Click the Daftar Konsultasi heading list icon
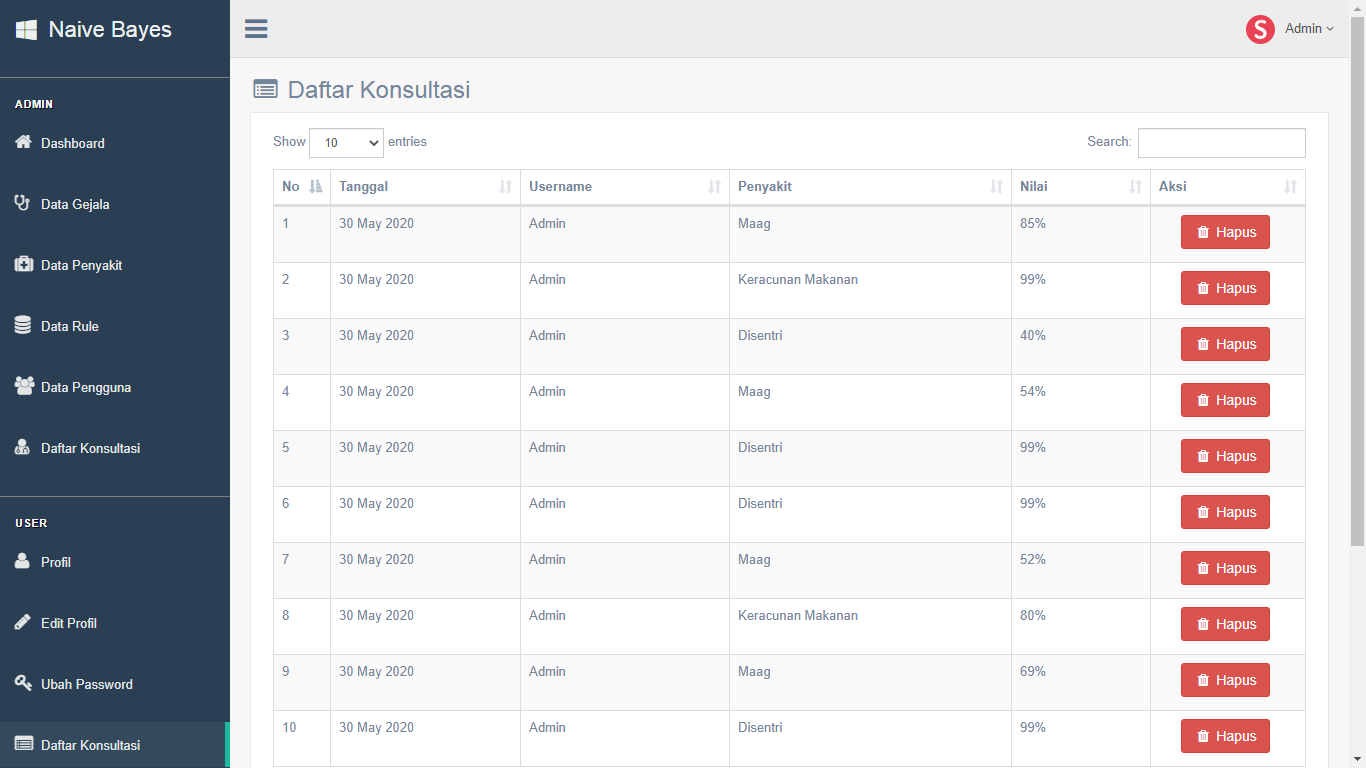The image size is (1366, 768). pyautogui.click(x=265, y=89)
